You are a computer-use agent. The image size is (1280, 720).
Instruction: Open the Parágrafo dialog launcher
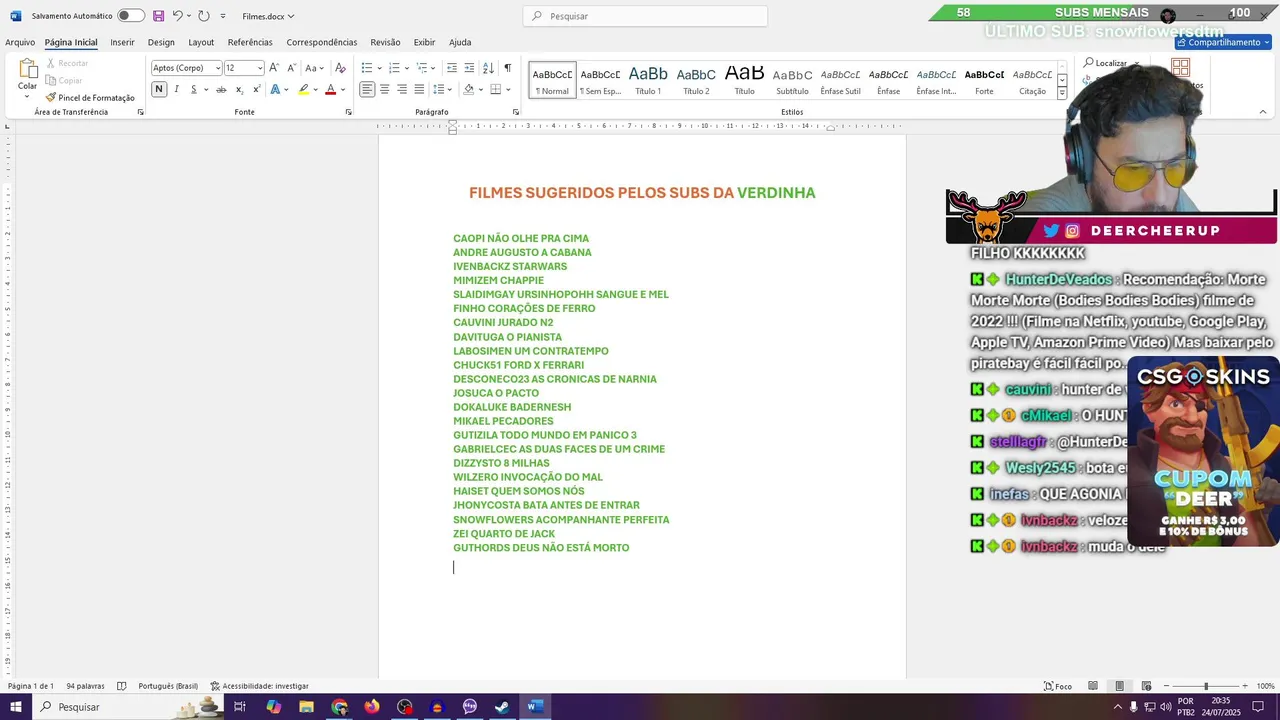point(515,112)
